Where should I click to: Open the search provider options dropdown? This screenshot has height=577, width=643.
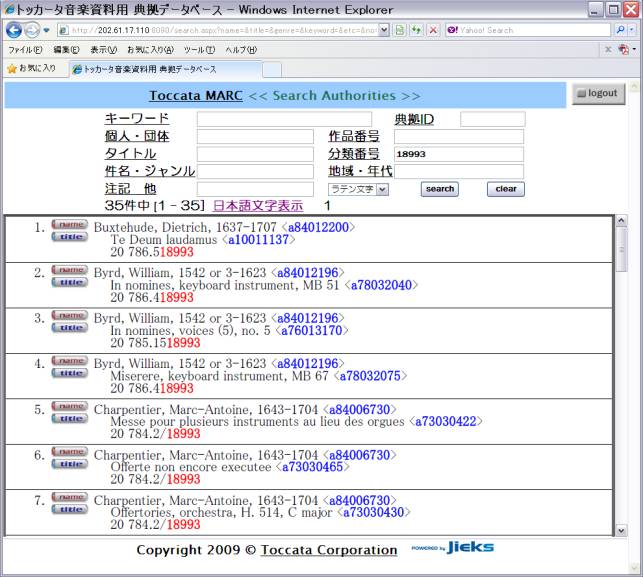pos(632,30)
